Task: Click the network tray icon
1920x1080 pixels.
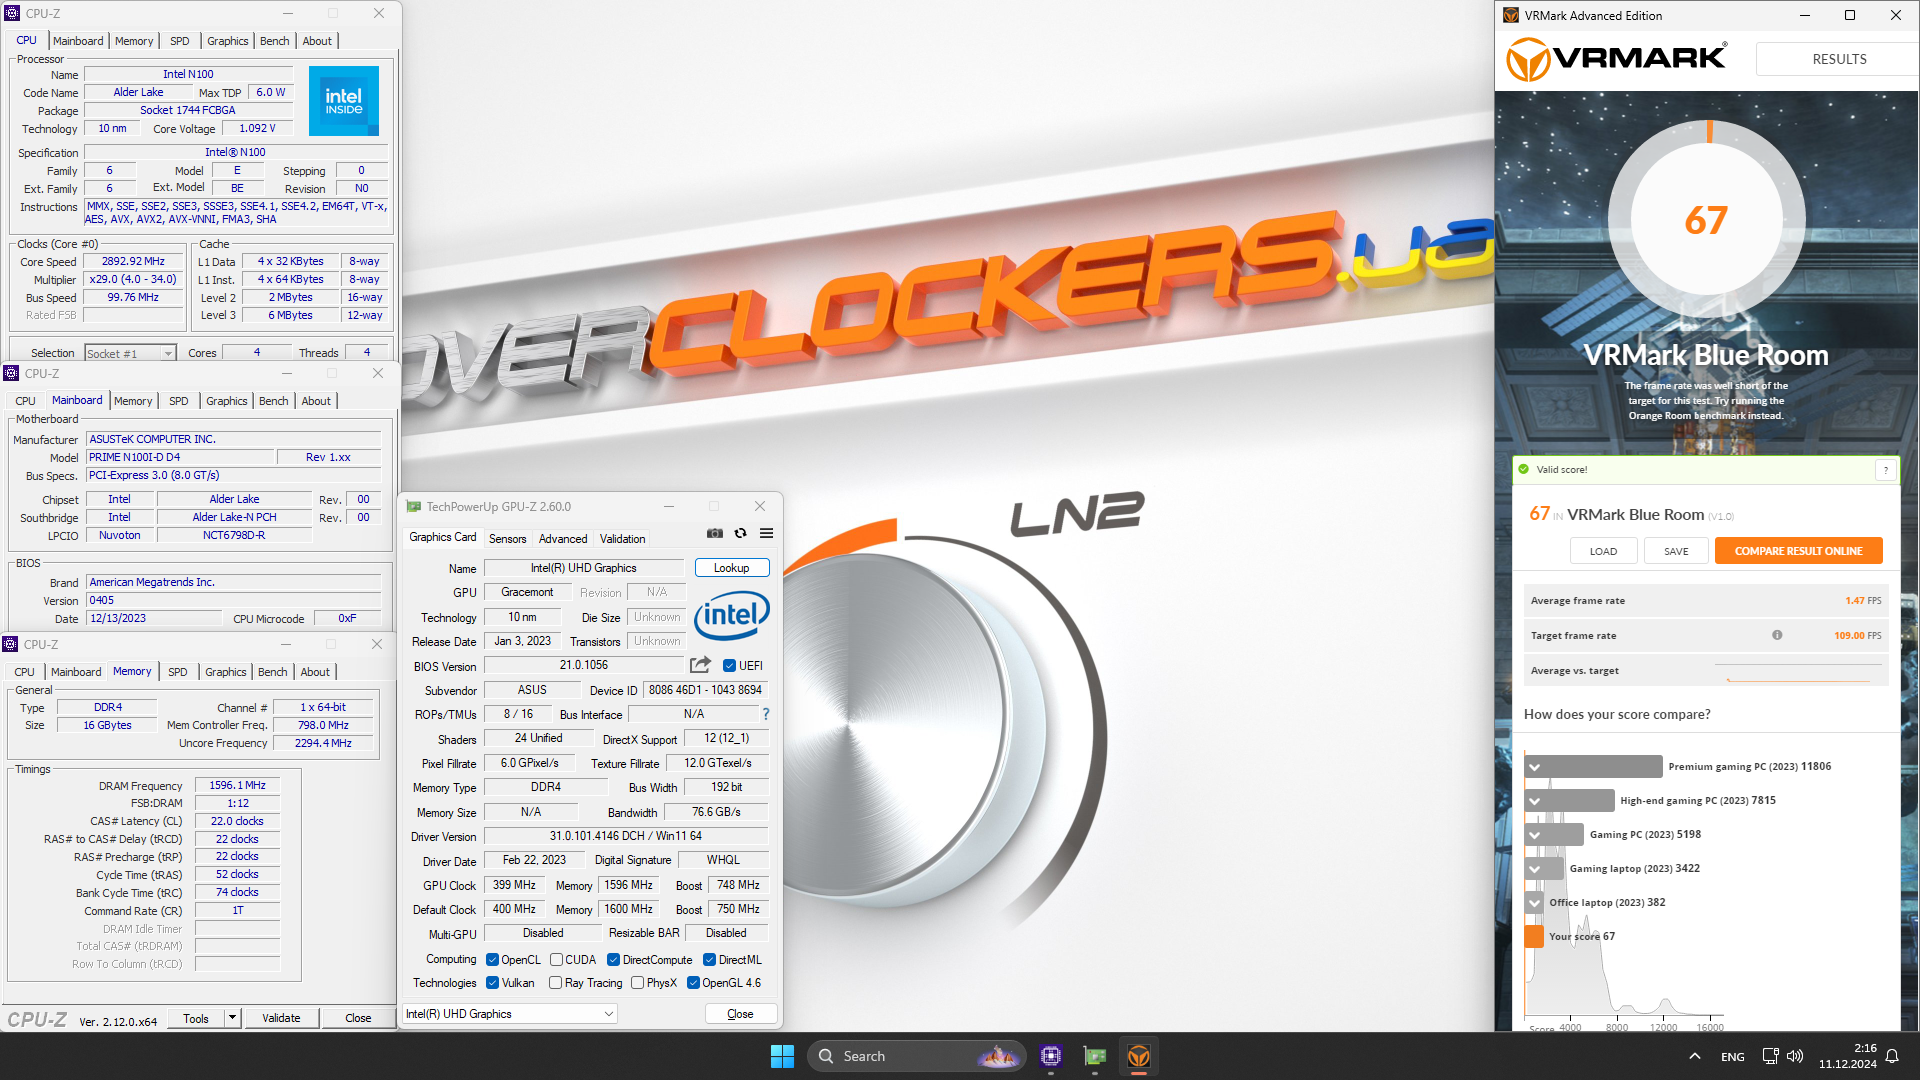Action: (x=1770, y=1056)
